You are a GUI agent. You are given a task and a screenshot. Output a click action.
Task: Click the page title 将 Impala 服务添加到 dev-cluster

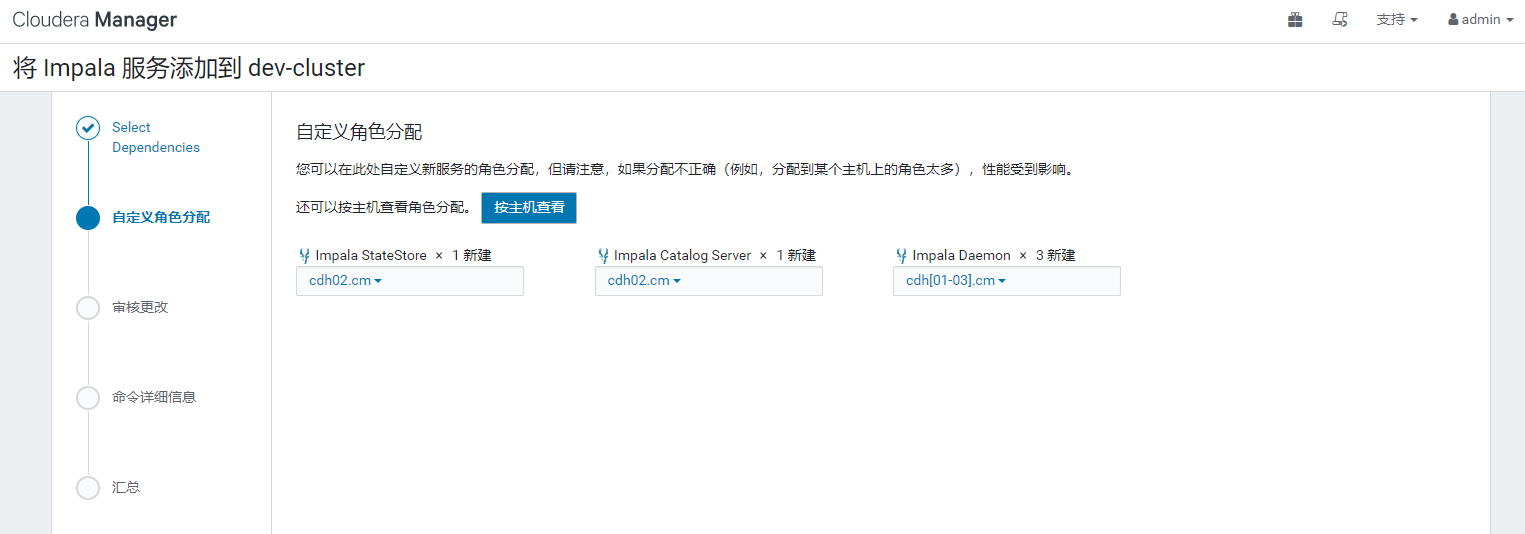(x=189, y=68)
